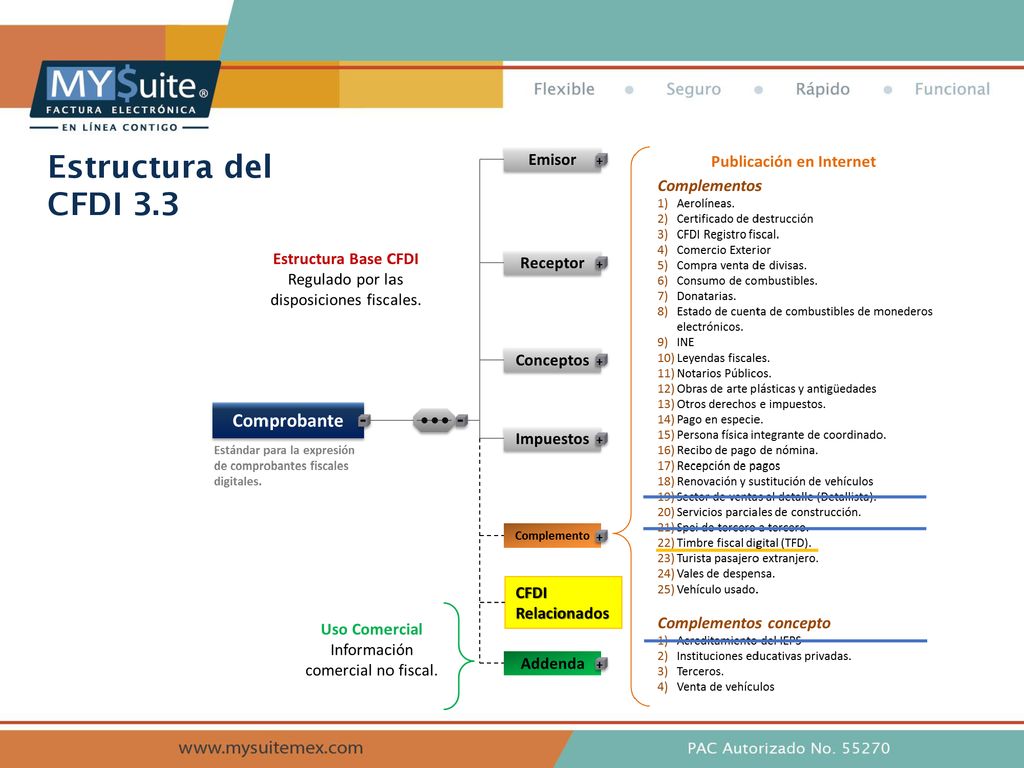Click list item 'Donatarias.'
The width and height of the screenshot is (1024, 768).
tap(706, 296)
